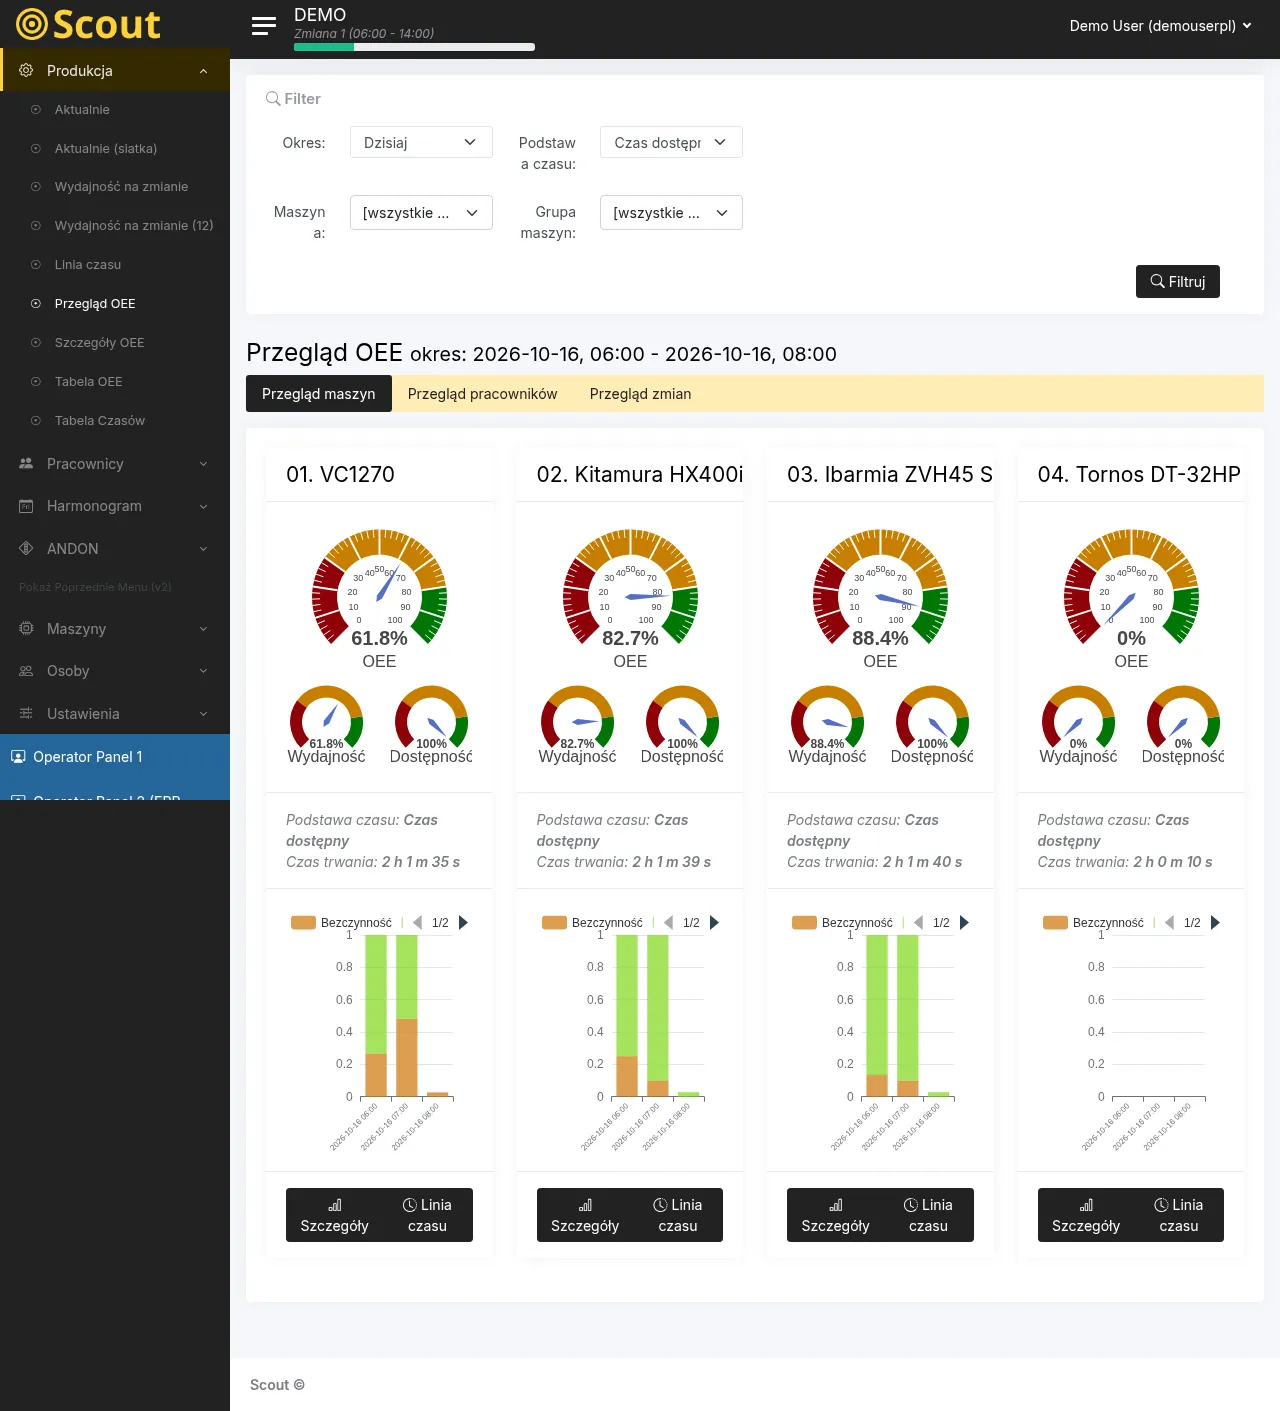Open Aktualnie (siatka) in sidebar
The height and width of the screenshot is (1411, 1280).
pos(106,149)
